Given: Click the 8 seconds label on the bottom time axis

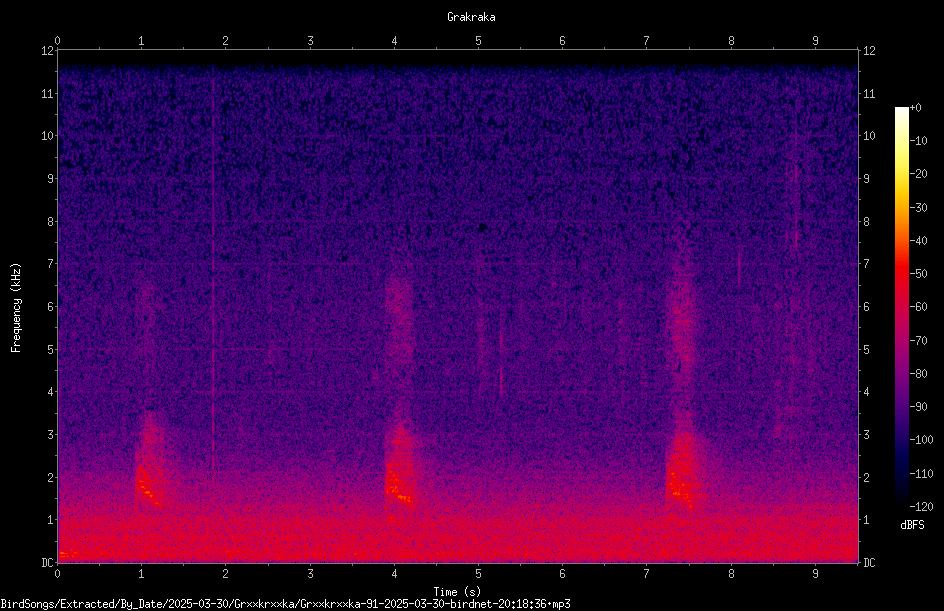Looking at the screenshot, I should click(x=731, y=574).
